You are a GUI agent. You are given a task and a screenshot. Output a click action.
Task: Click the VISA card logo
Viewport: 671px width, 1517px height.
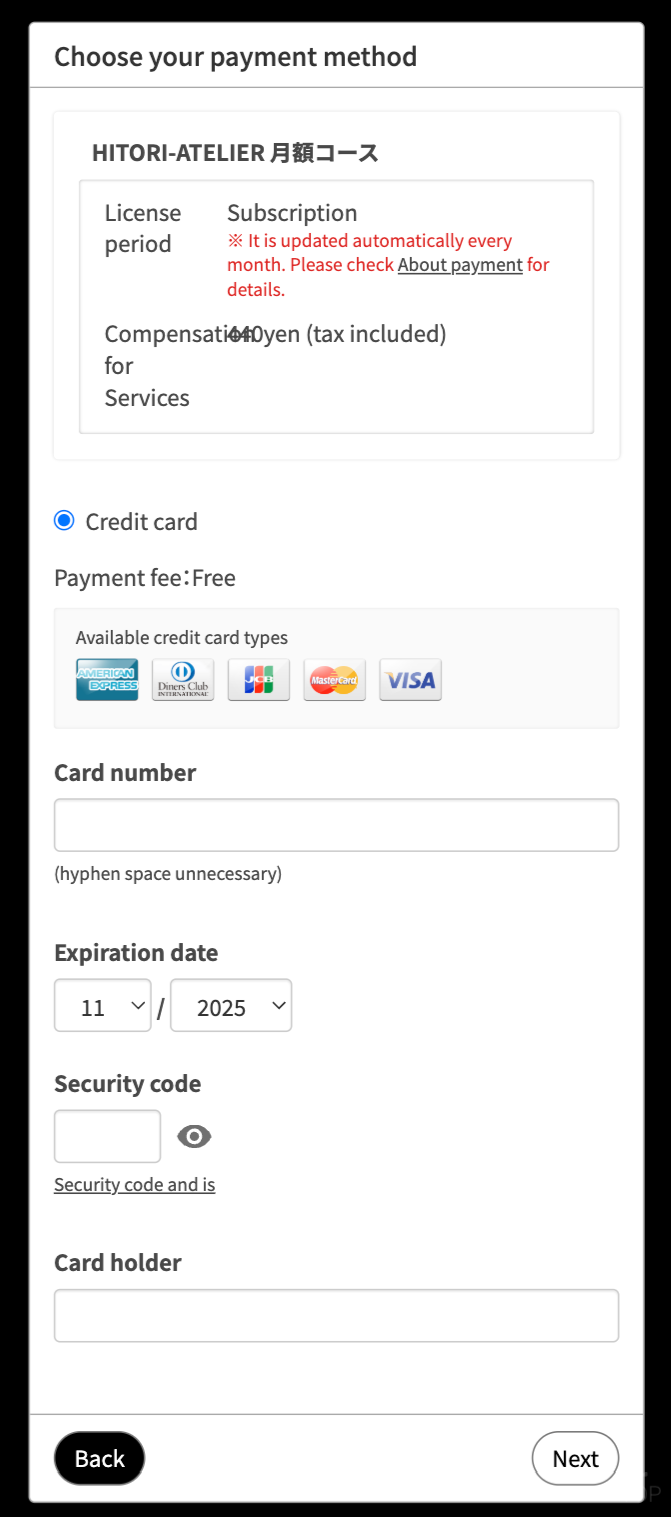410,680
